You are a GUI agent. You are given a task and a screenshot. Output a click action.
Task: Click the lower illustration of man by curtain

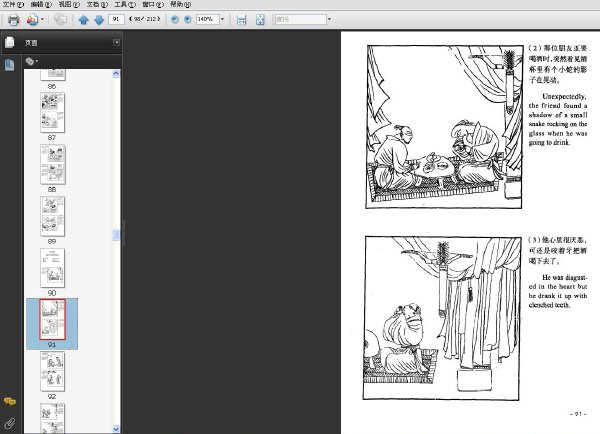[x=442, y=318]
